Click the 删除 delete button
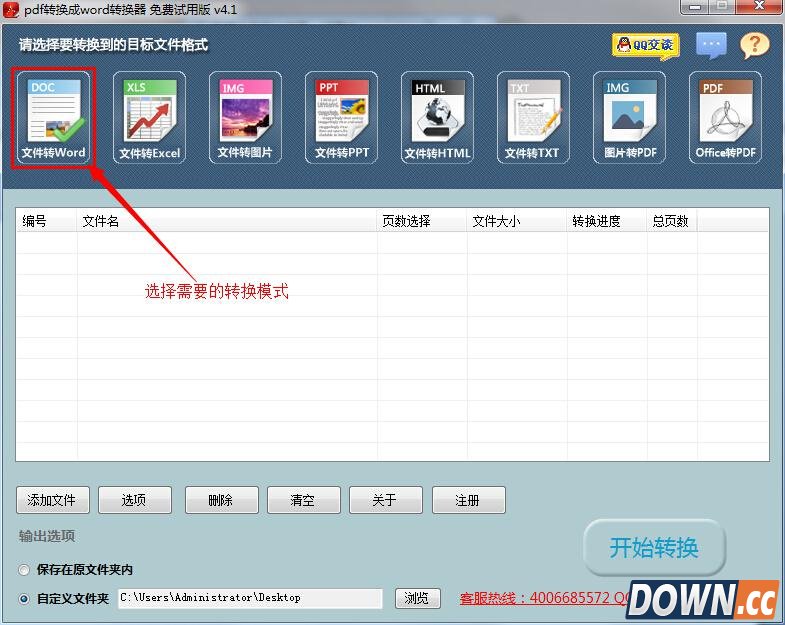Image resolution: width=785 pixels, height=625 pixels. point(222,500)
